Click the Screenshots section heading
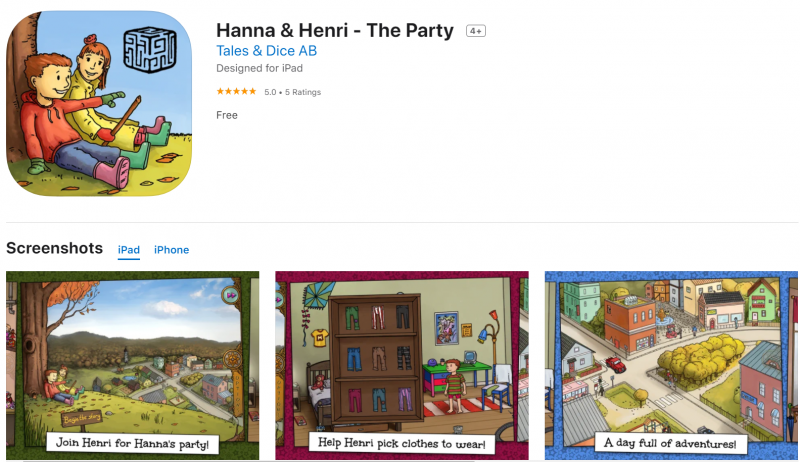Screen dimensions: 800x462 coord(55,248)
